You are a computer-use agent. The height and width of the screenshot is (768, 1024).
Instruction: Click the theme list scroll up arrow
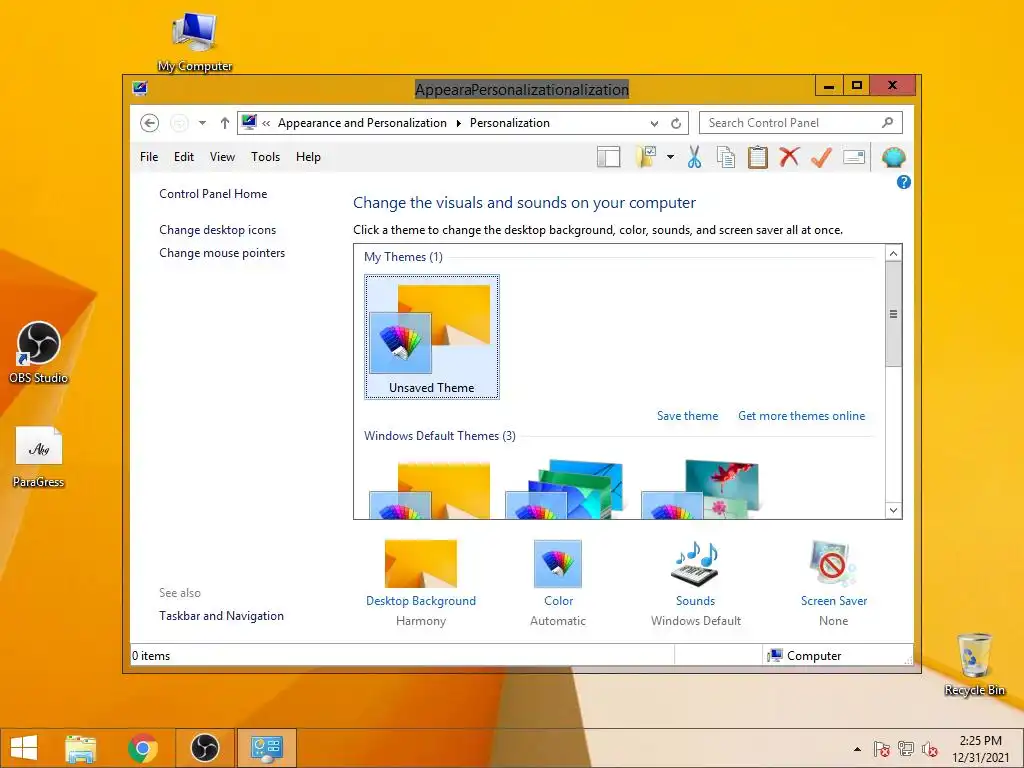[x=893, y=253]
